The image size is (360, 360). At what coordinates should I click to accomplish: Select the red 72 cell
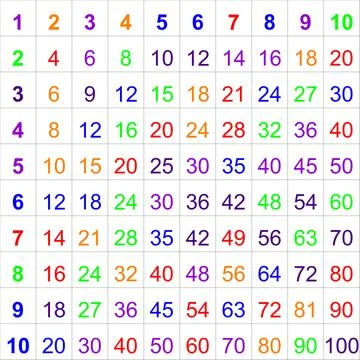[270, 310]
